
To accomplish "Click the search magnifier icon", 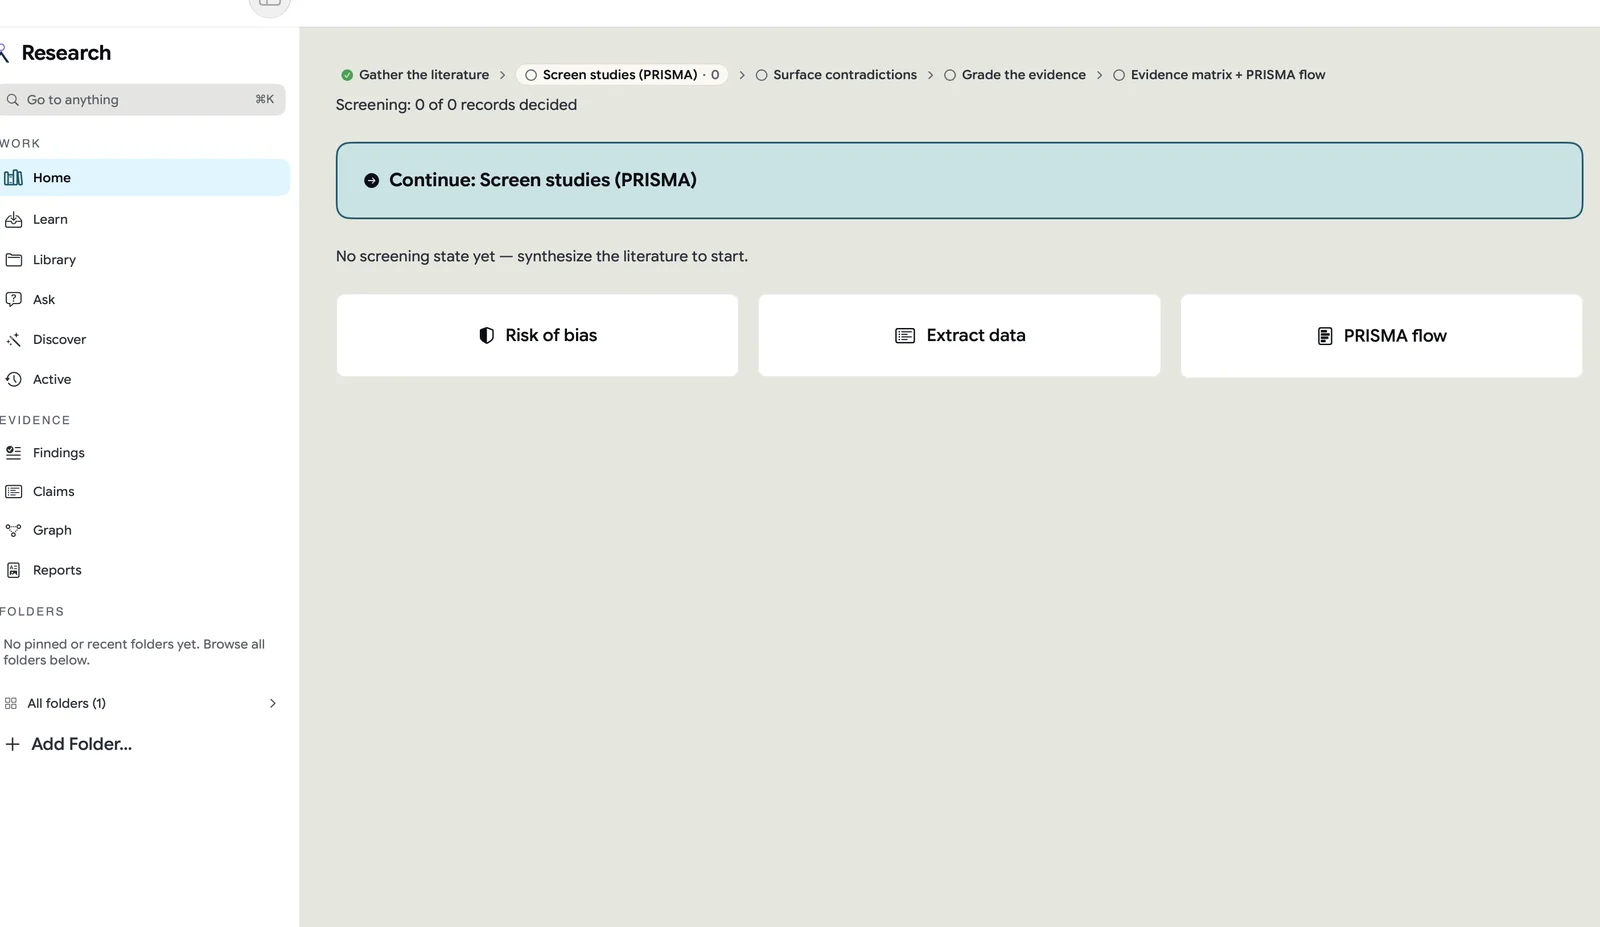I will (13, 100).
